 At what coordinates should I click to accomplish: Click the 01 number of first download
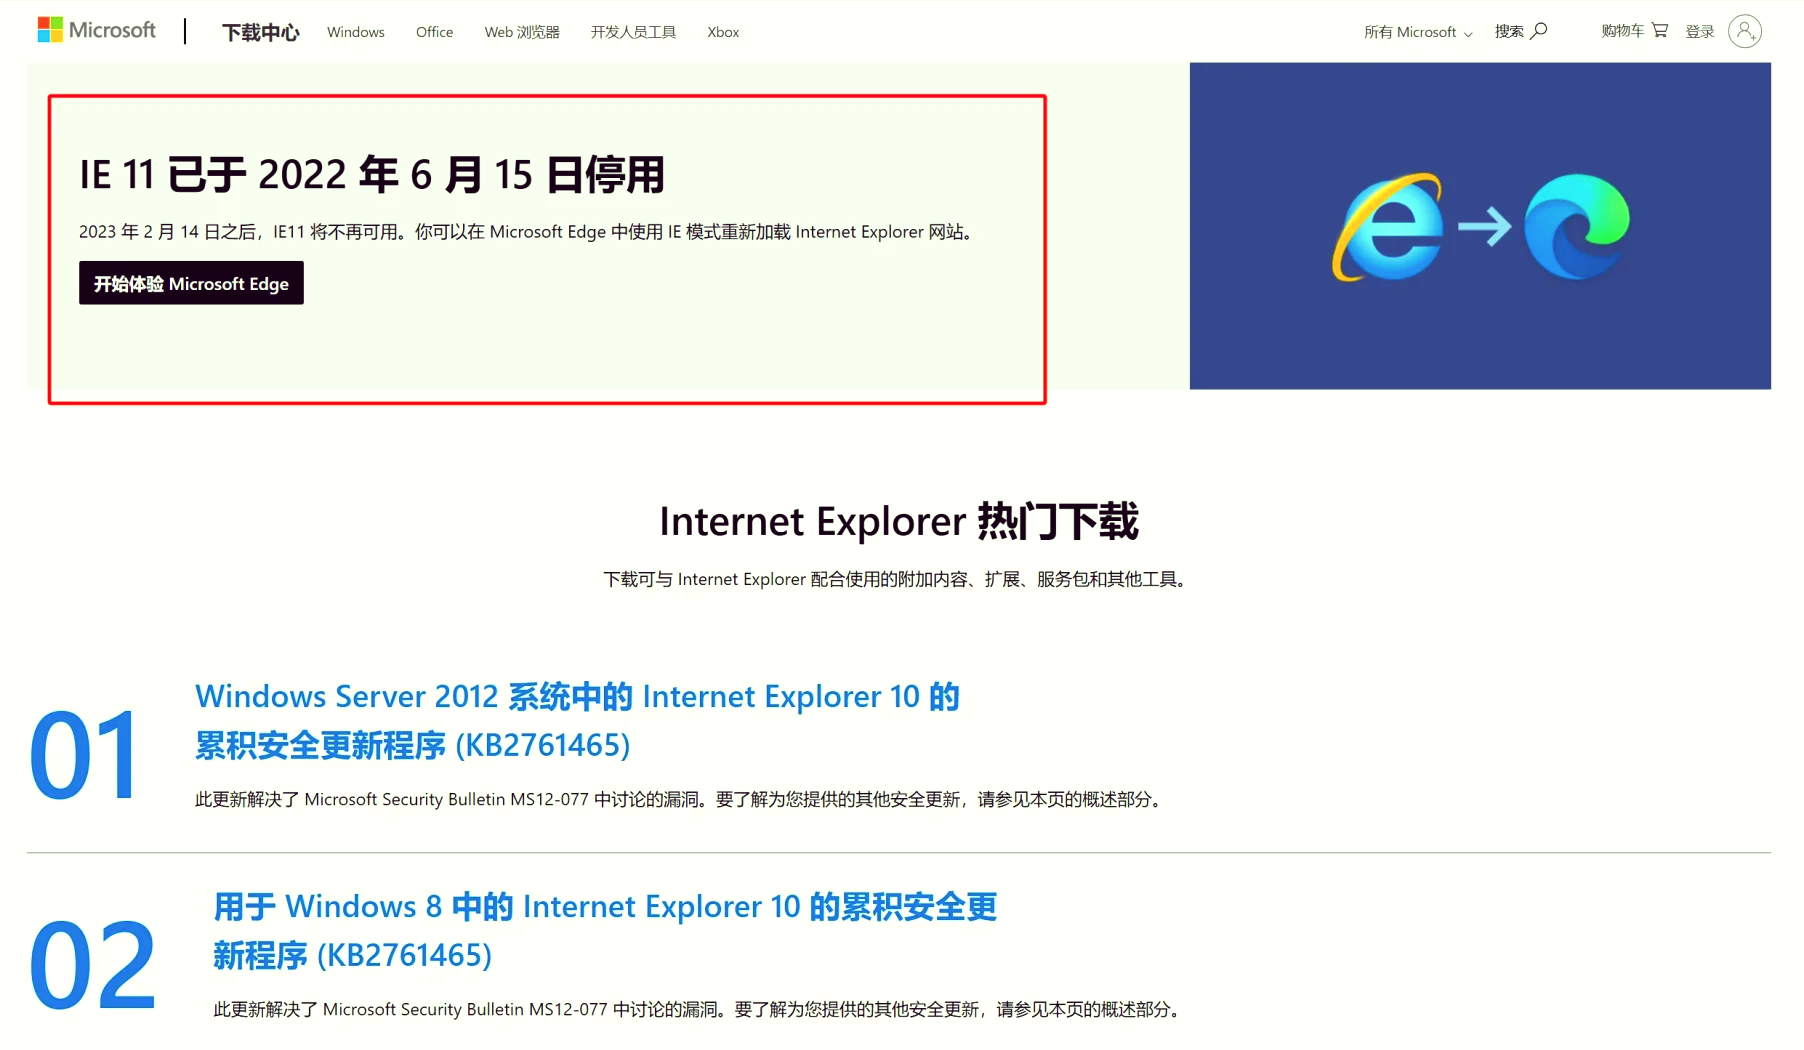84,756
